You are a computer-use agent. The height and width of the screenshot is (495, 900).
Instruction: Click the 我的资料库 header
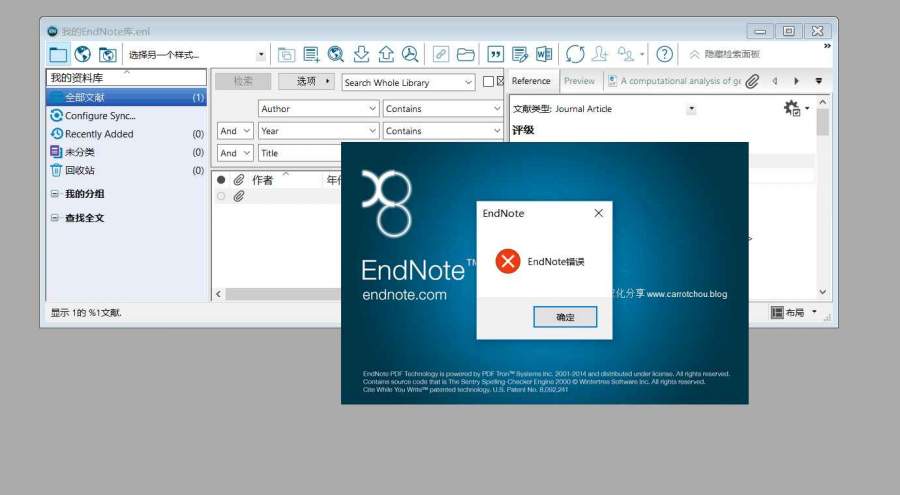pos(126,78)
